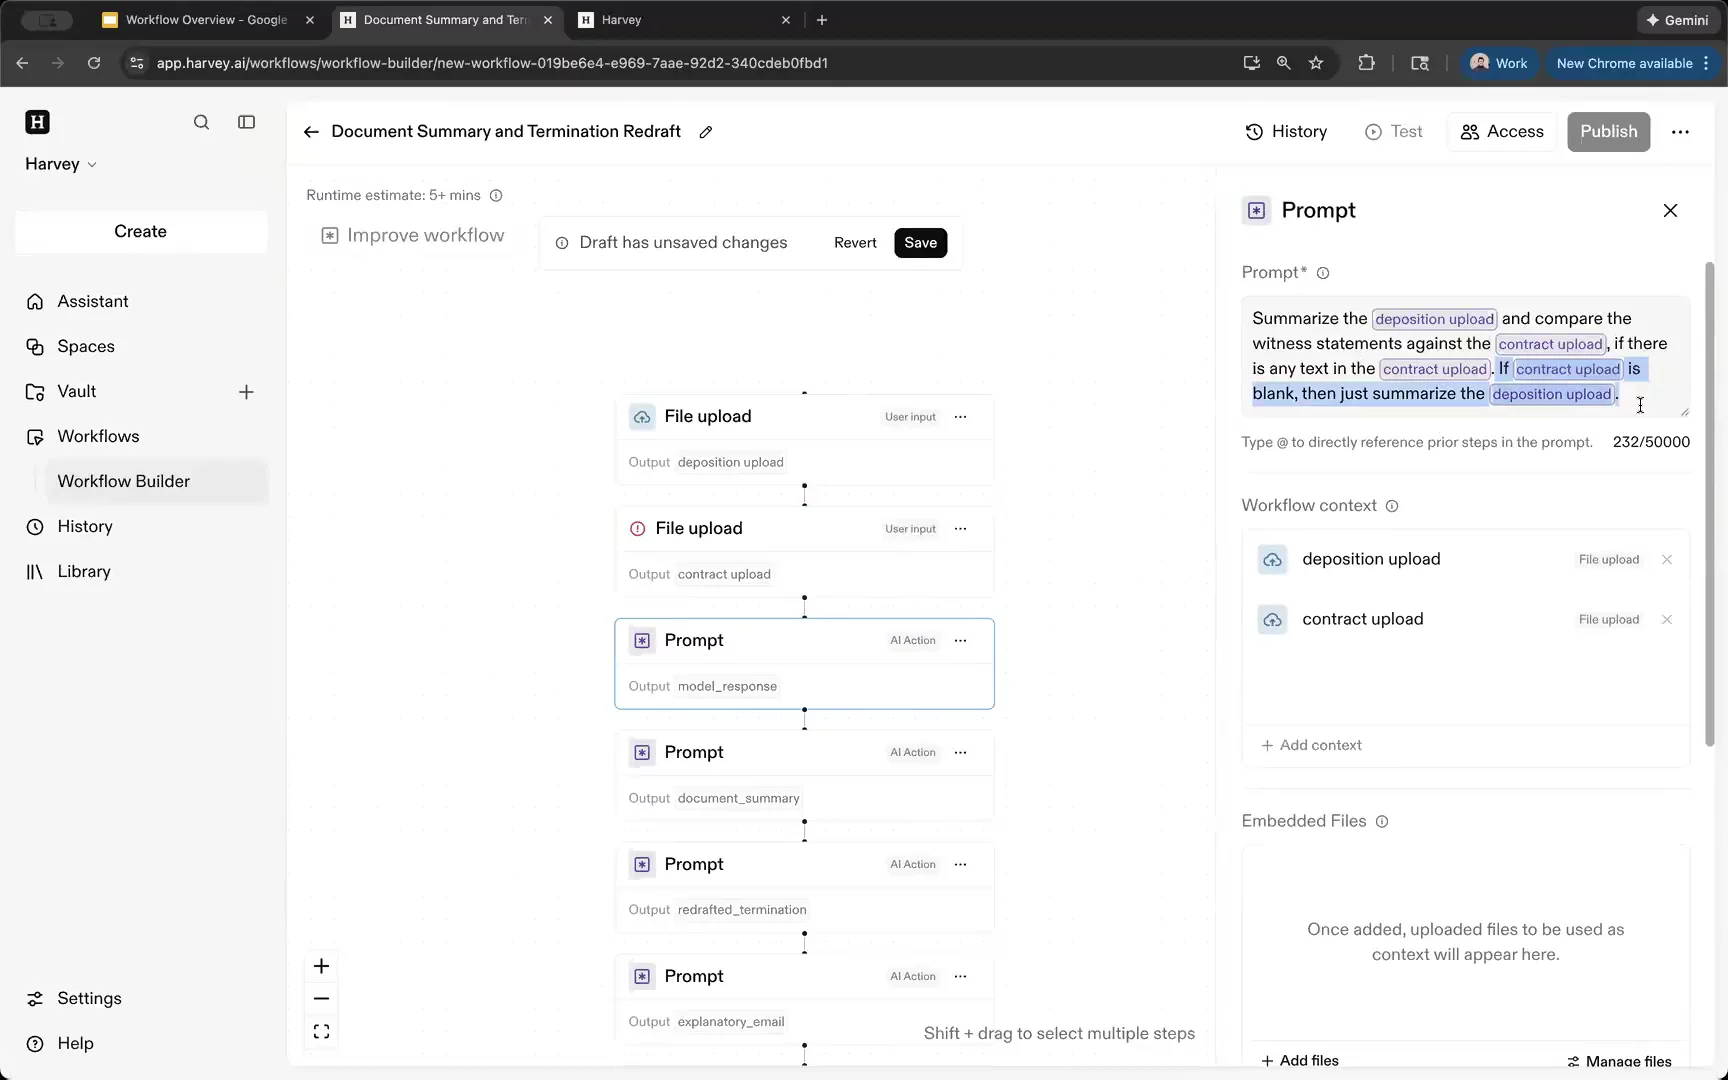
Task: Open Chrome's three-dot browser menu
Action: [x=1707, y=62]
